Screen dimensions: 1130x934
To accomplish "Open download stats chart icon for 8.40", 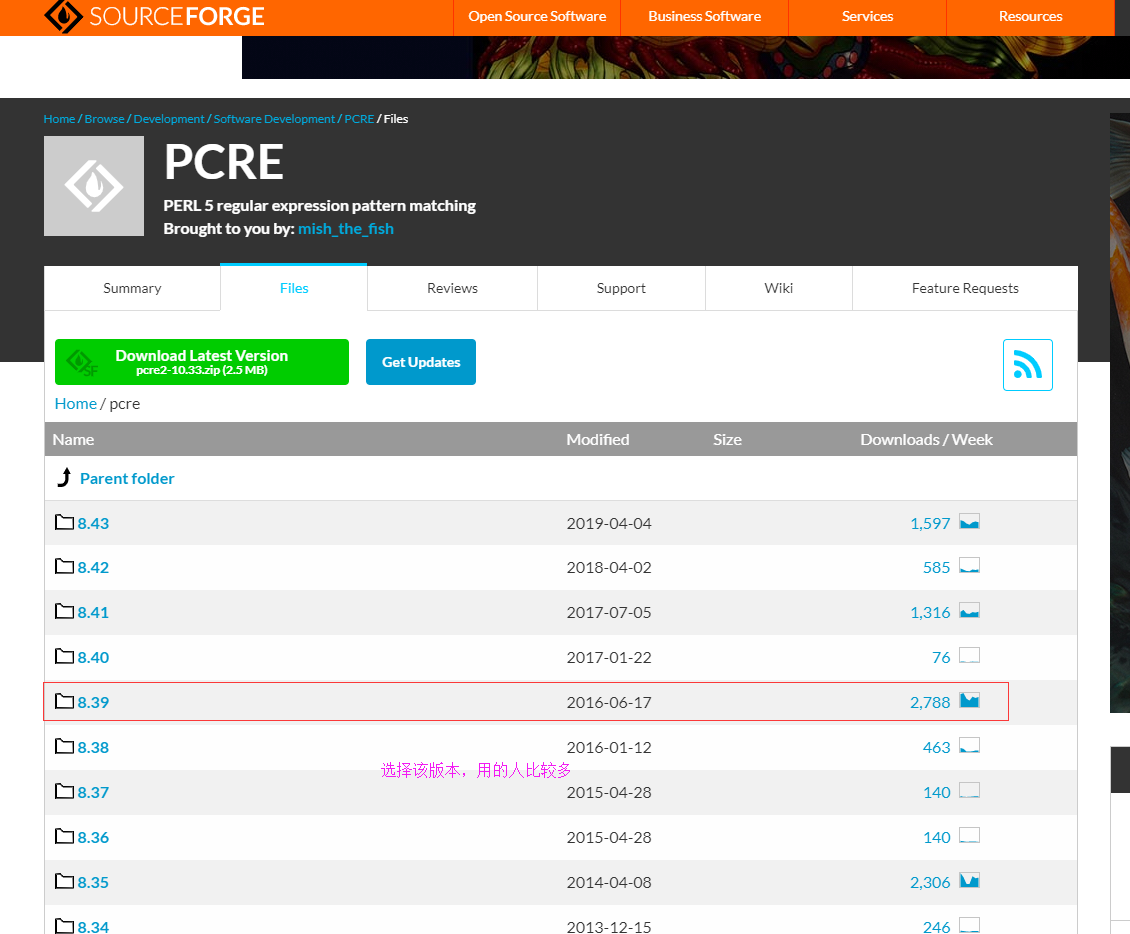I will [969, 656].
